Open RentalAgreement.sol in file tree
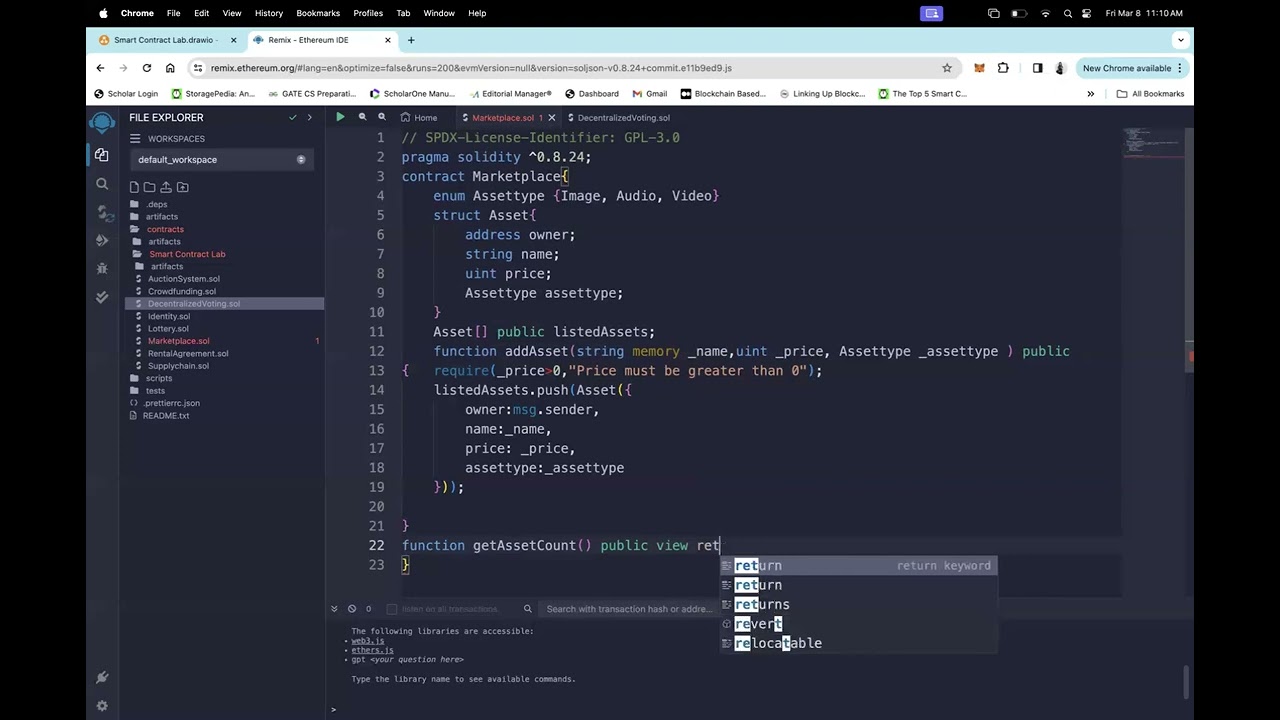The height and width of the screenshot is (720, 1280). [x=188, y=353]
